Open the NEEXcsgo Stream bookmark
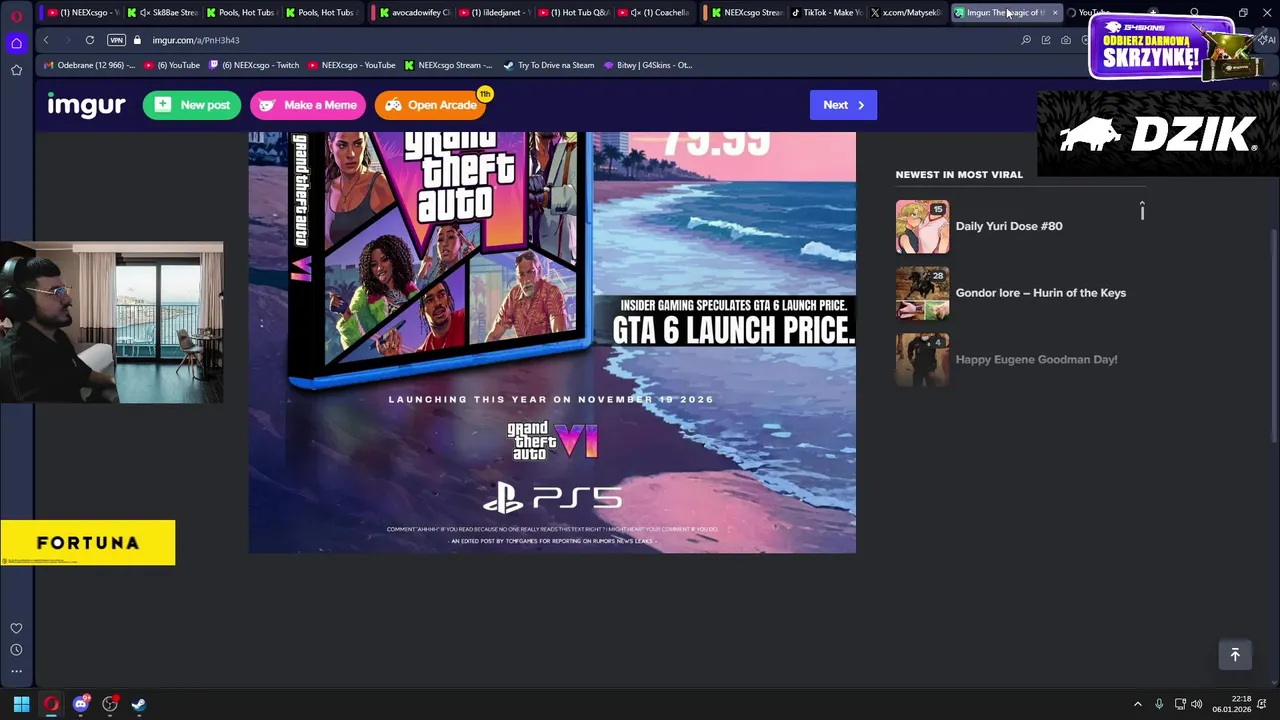Screen dimensions: 1280x720 [x=448, y=65]
